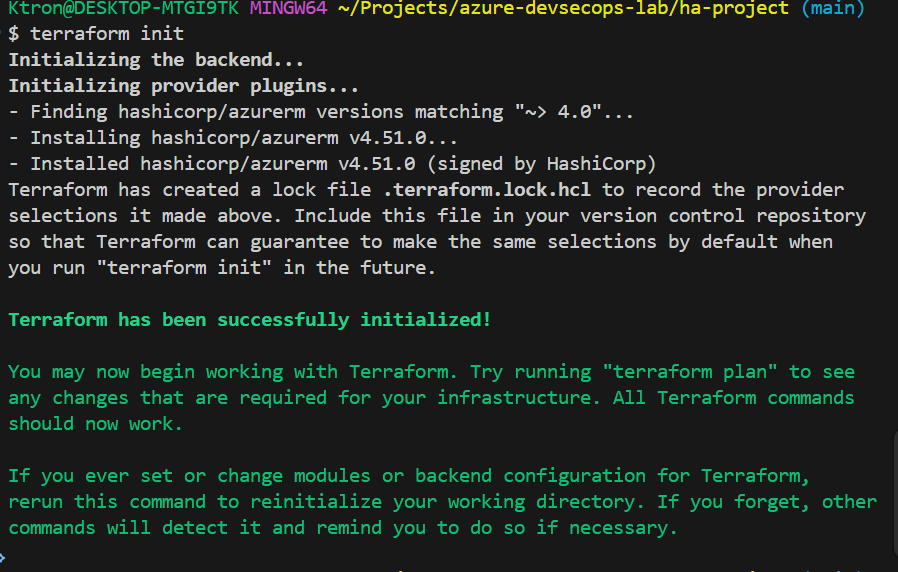Click the Ktron@DESKTOP-MTGI9TK username text
The height and width of the screenshot is (572, 898).
[124, 8]
